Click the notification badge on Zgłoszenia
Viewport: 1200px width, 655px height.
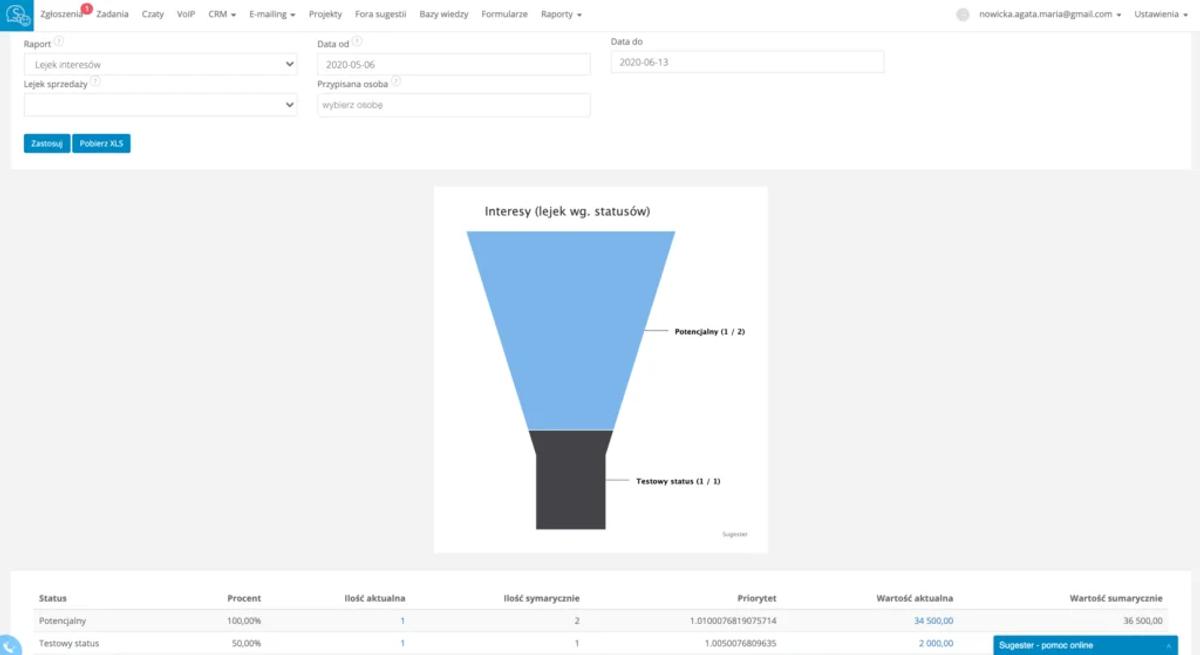point(87,8)
